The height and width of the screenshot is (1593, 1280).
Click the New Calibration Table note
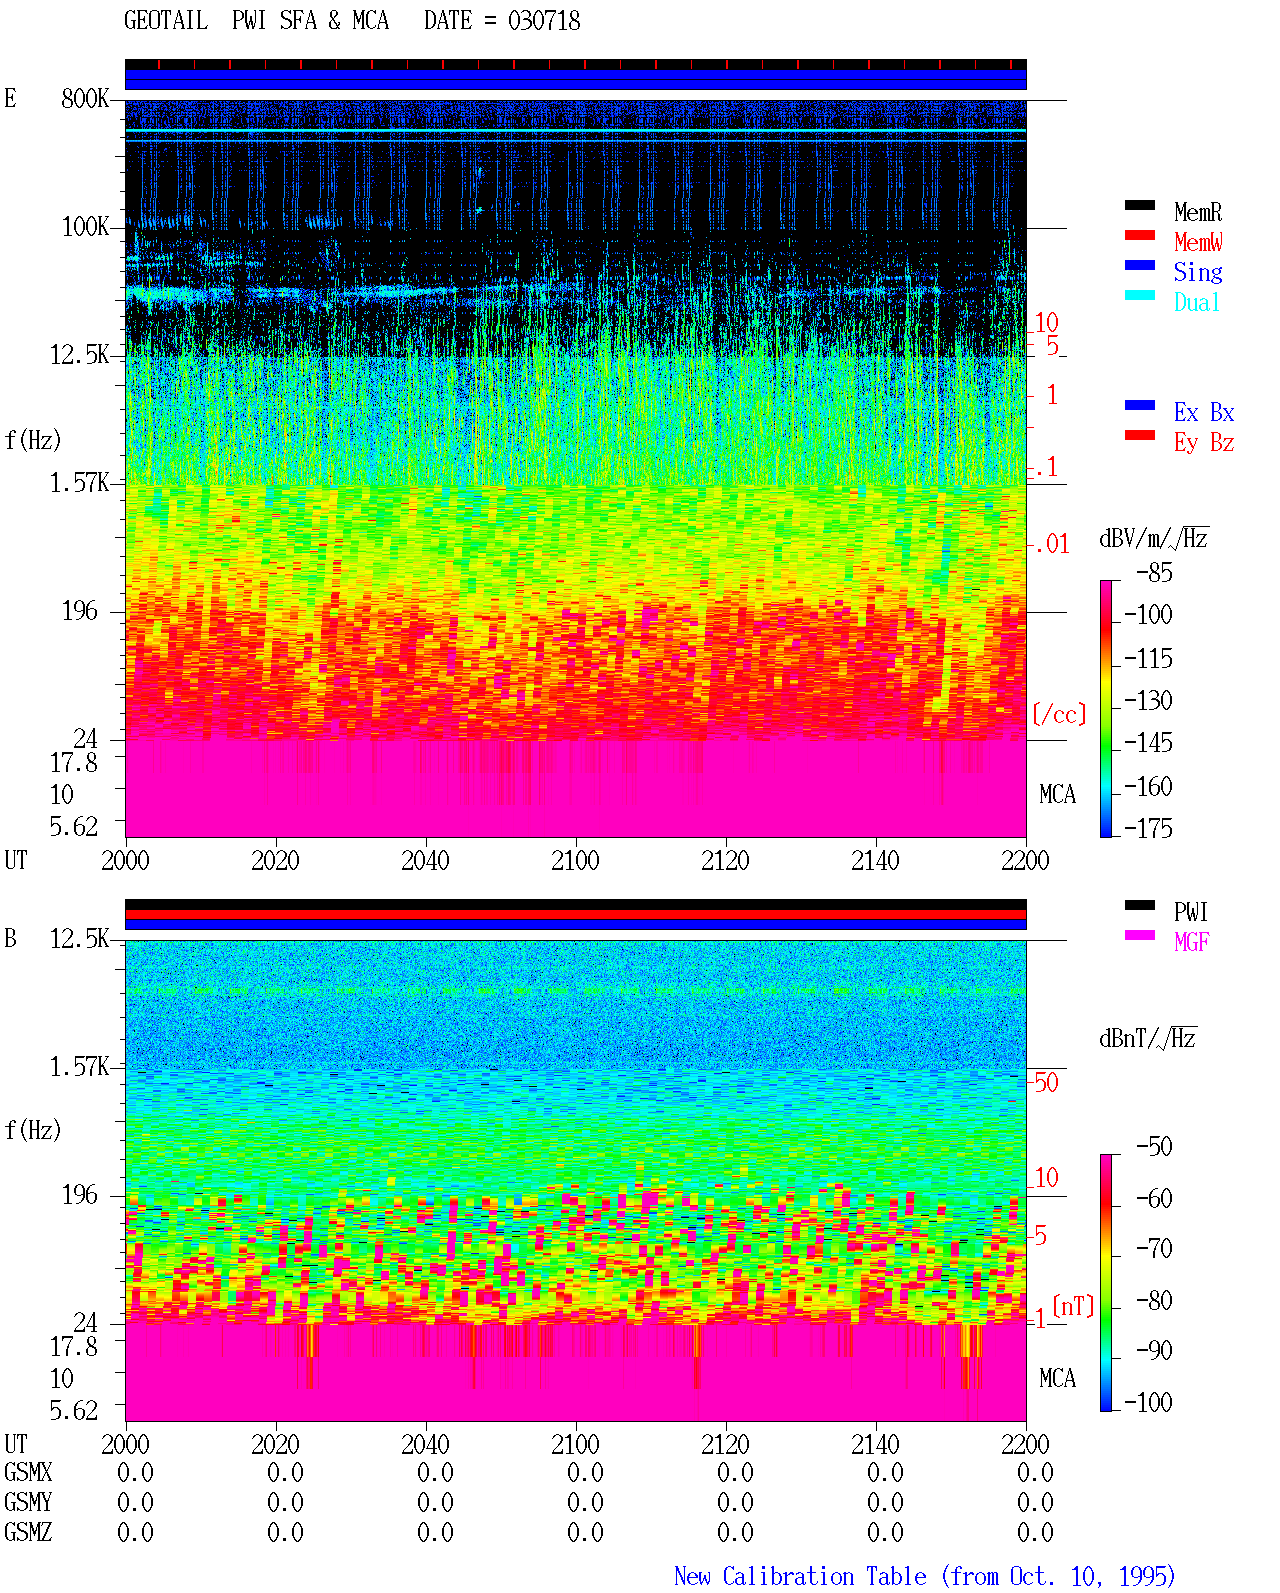click(925, 1576)
